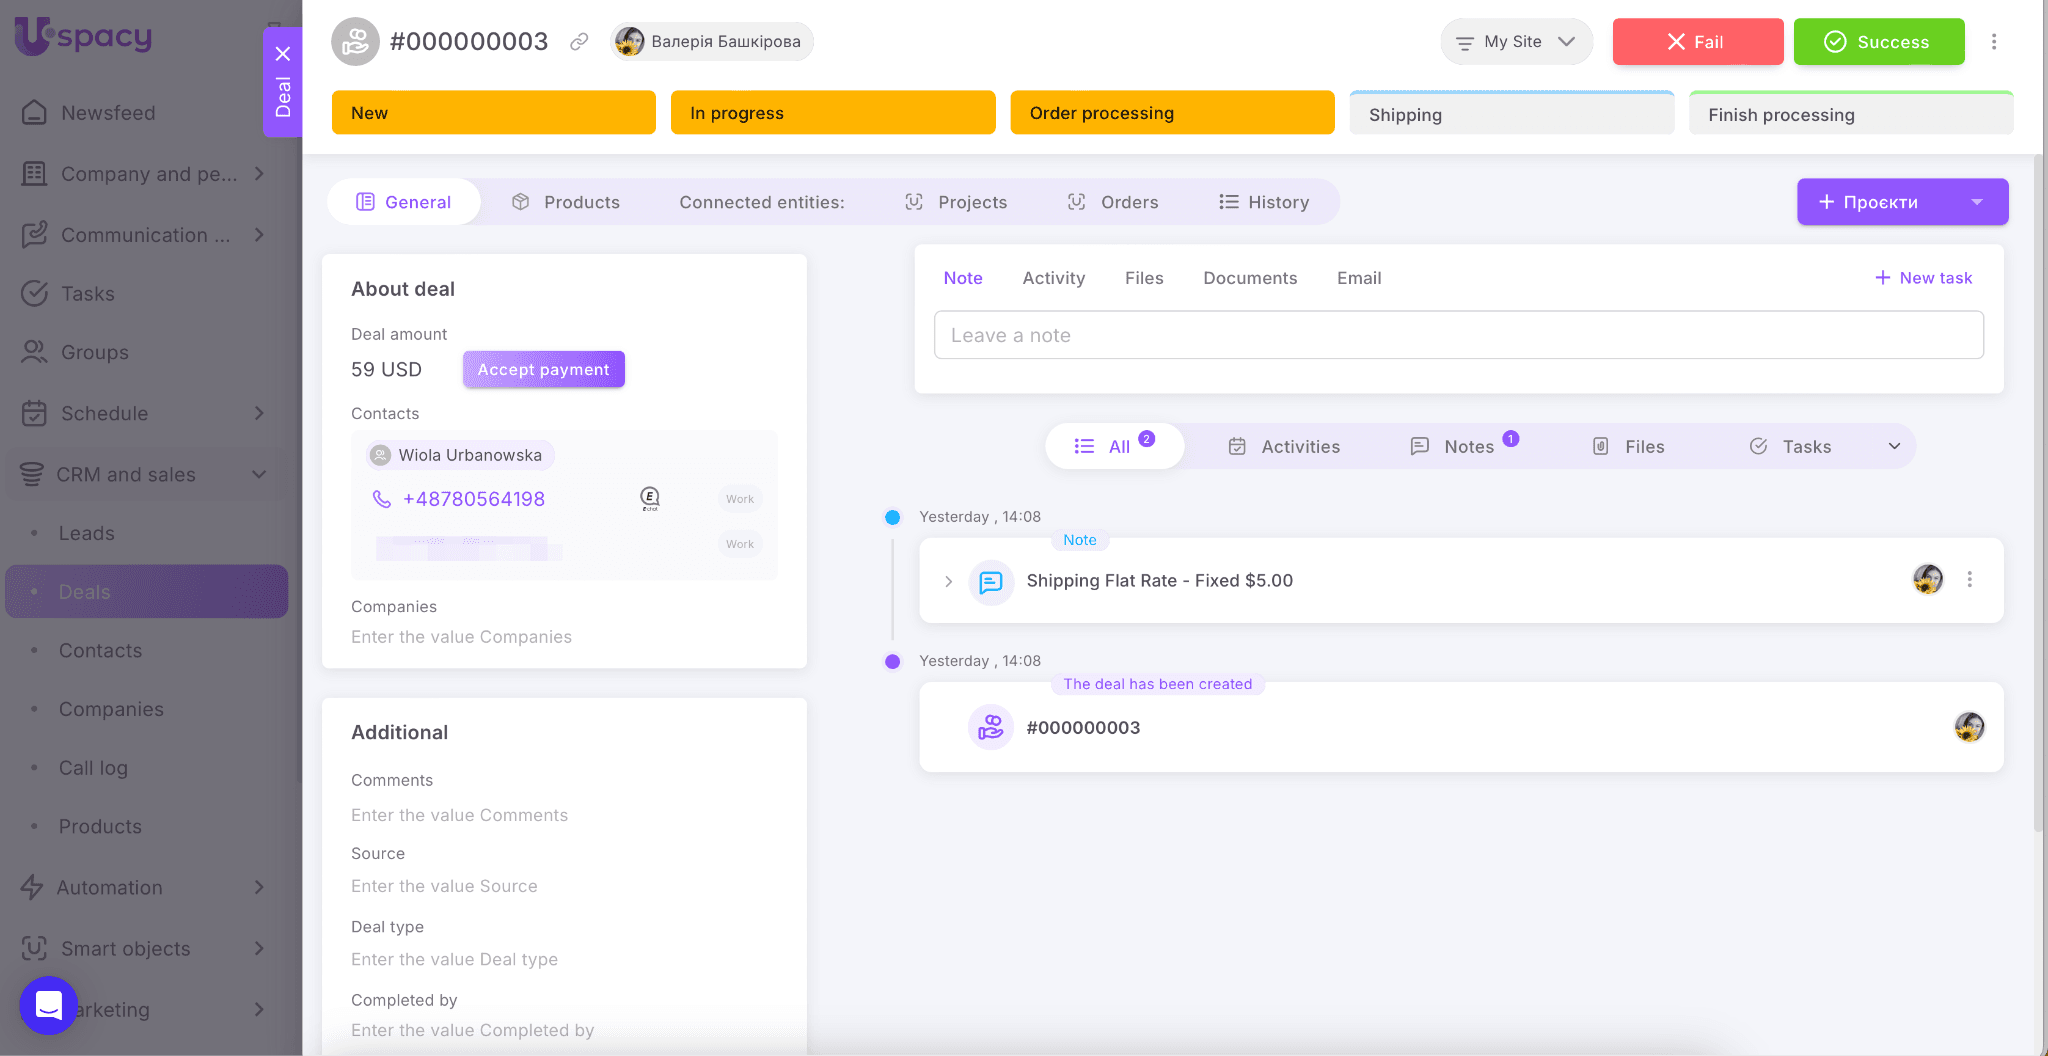
Task: Mark deal as Success
Action: tap(1878, 42)
